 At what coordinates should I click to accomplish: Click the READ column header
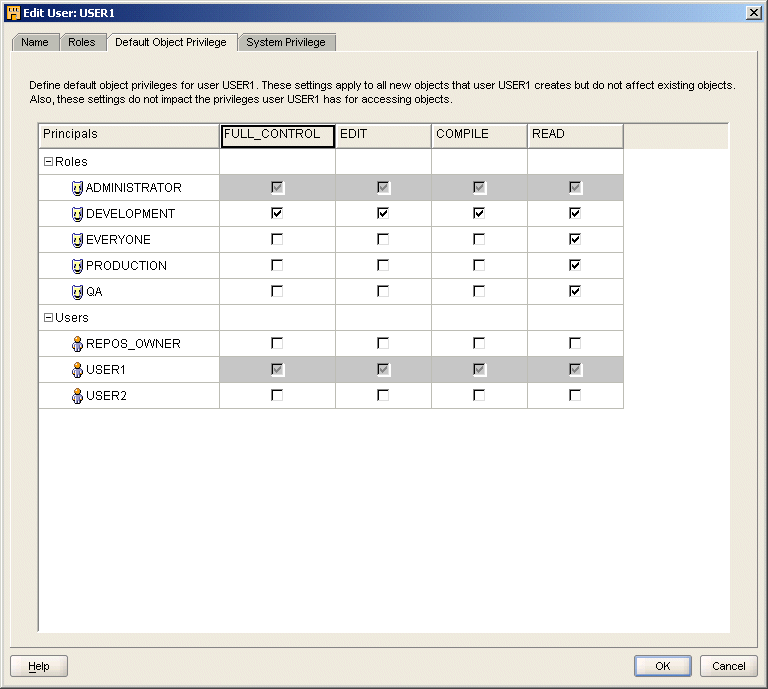[576, 136]
